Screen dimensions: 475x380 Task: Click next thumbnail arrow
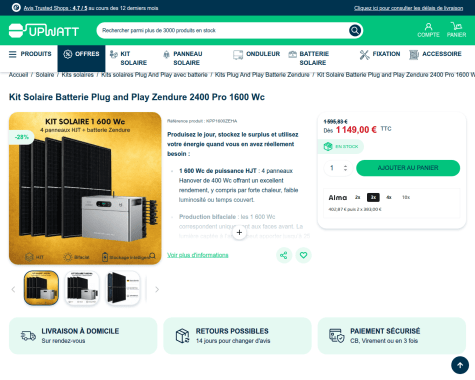coord(157,289)
